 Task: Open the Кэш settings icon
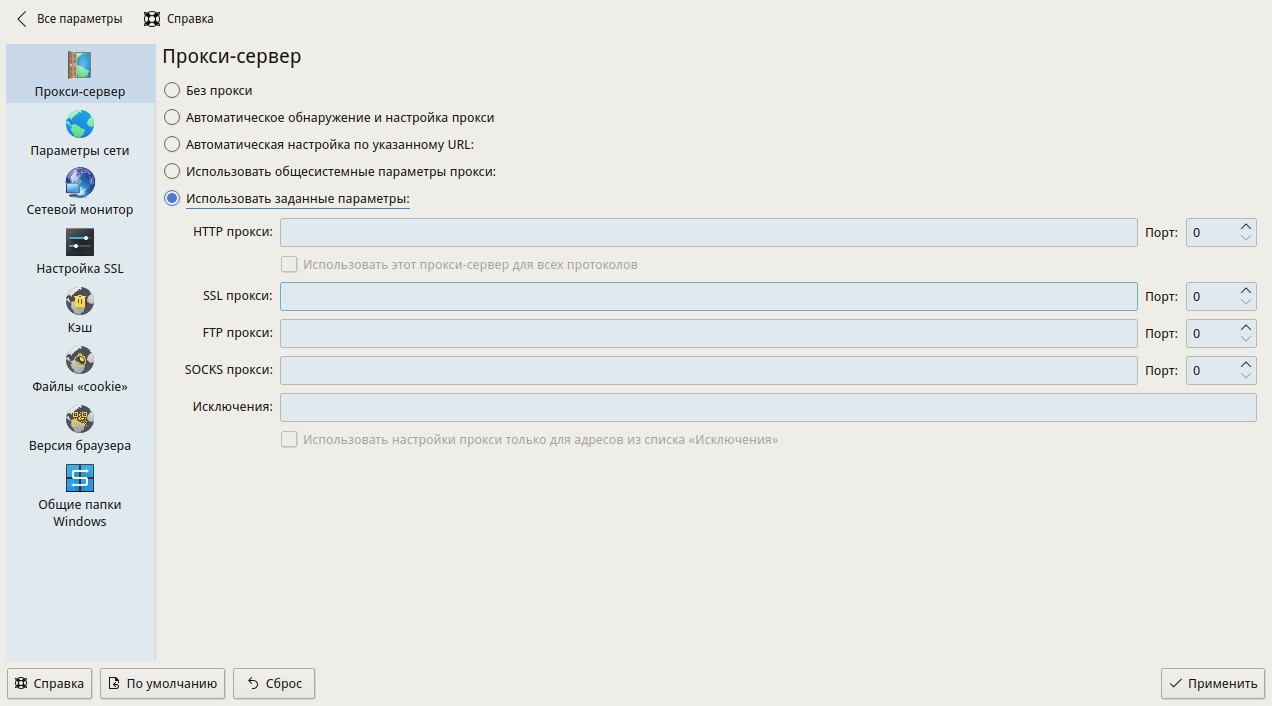(80, 302)
